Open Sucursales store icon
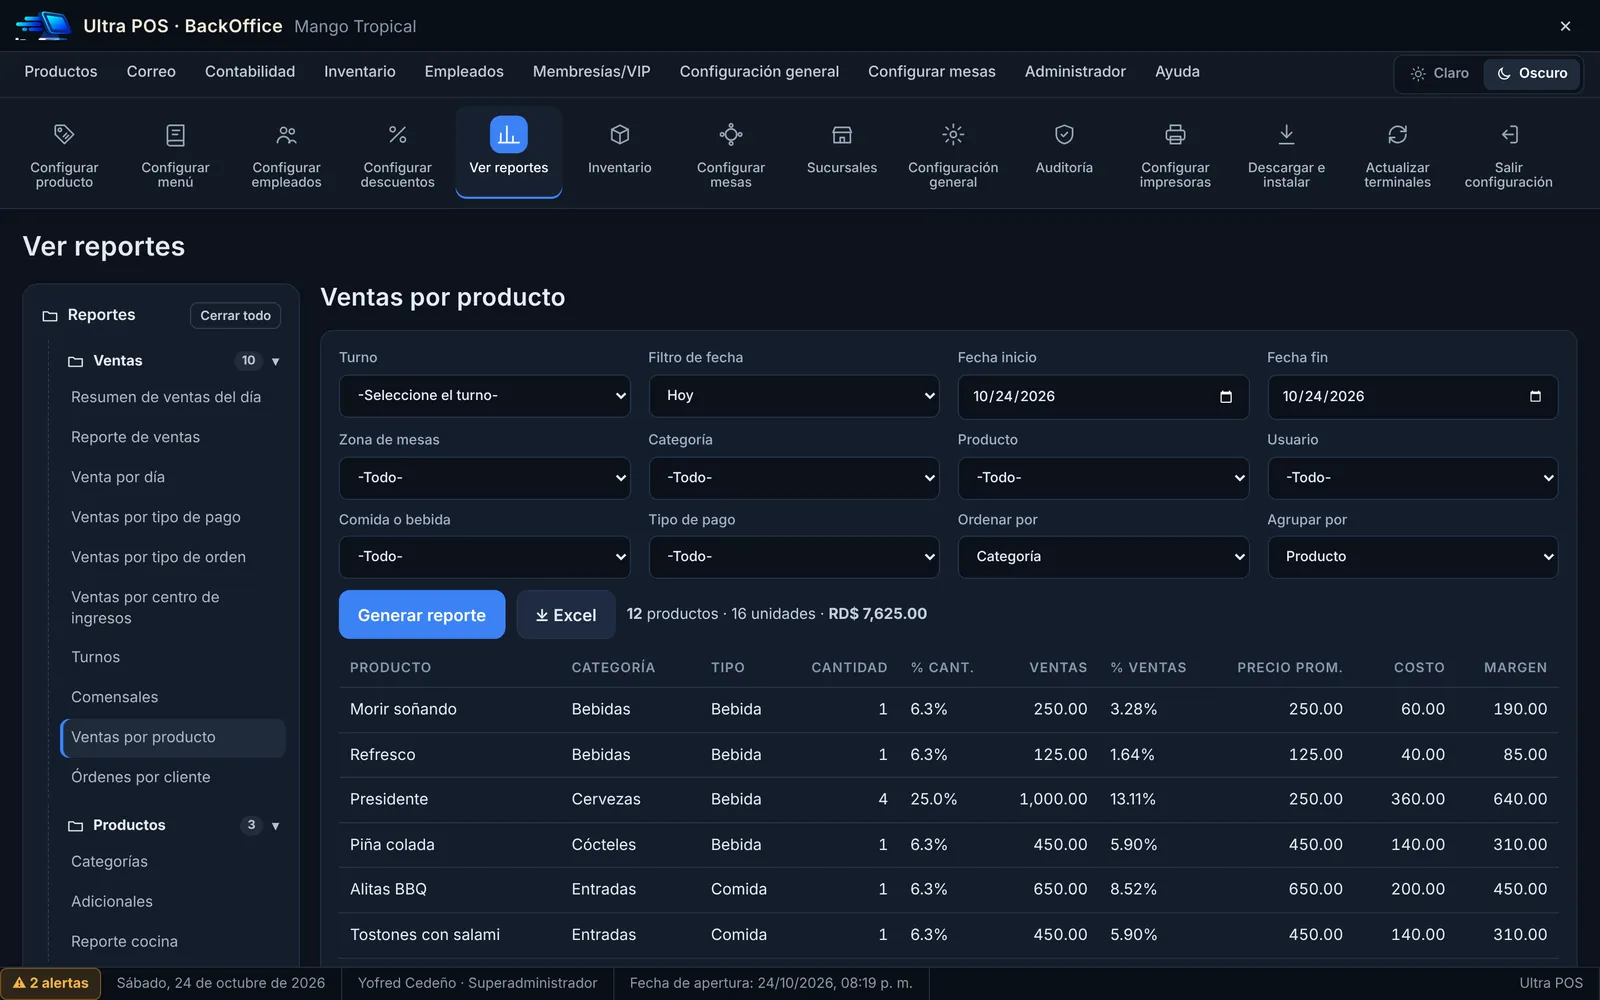The width and height of the screenshot is (1600, 1000). [842, 134]
